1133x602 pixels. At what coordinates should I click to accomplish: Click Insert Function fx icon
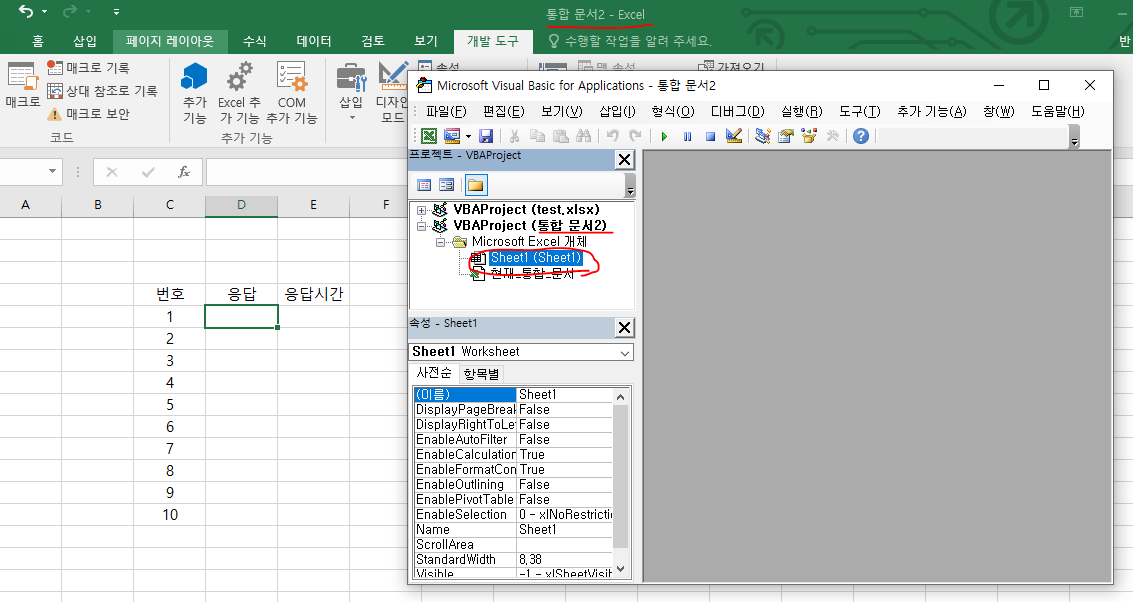pos(184,172)
